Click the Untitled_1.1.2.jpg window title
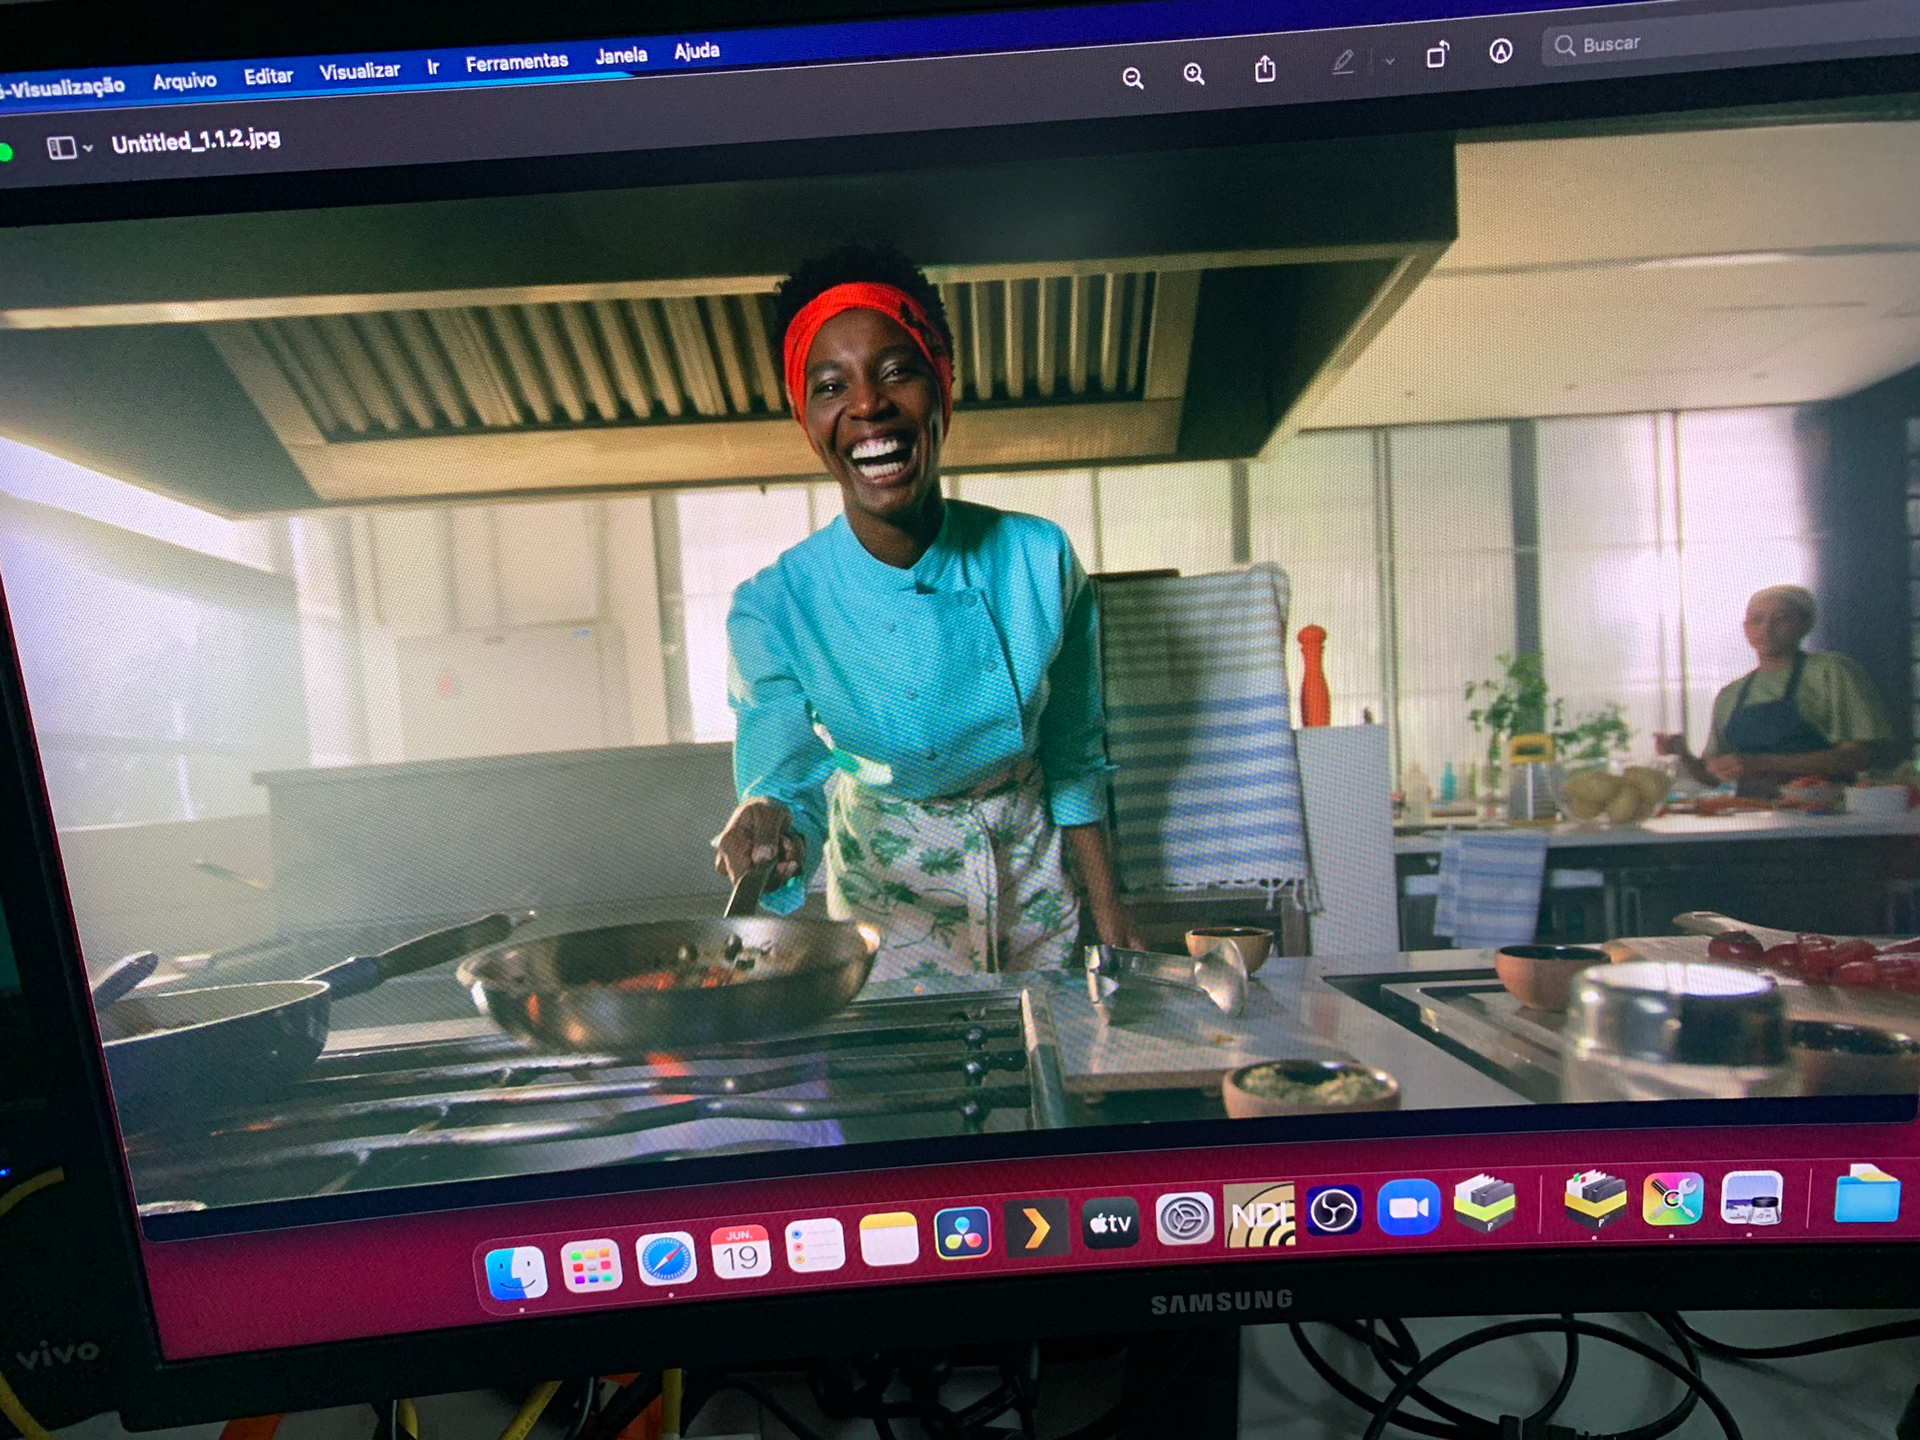Viewport: 1920px width, 1440px height. pyautogui.click(x=196, y=141)
